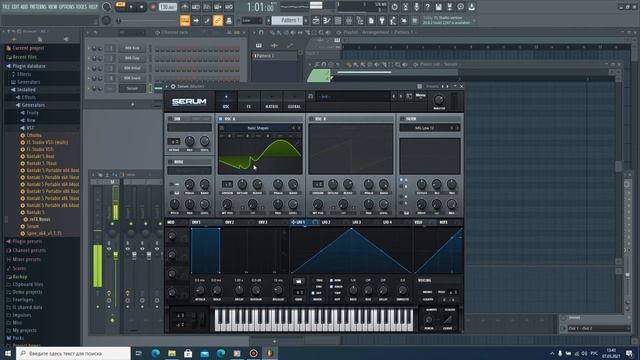The image size is (640, 360).
Task: Enable the OSC B toggle in Serum
Action: click(311, 119)
